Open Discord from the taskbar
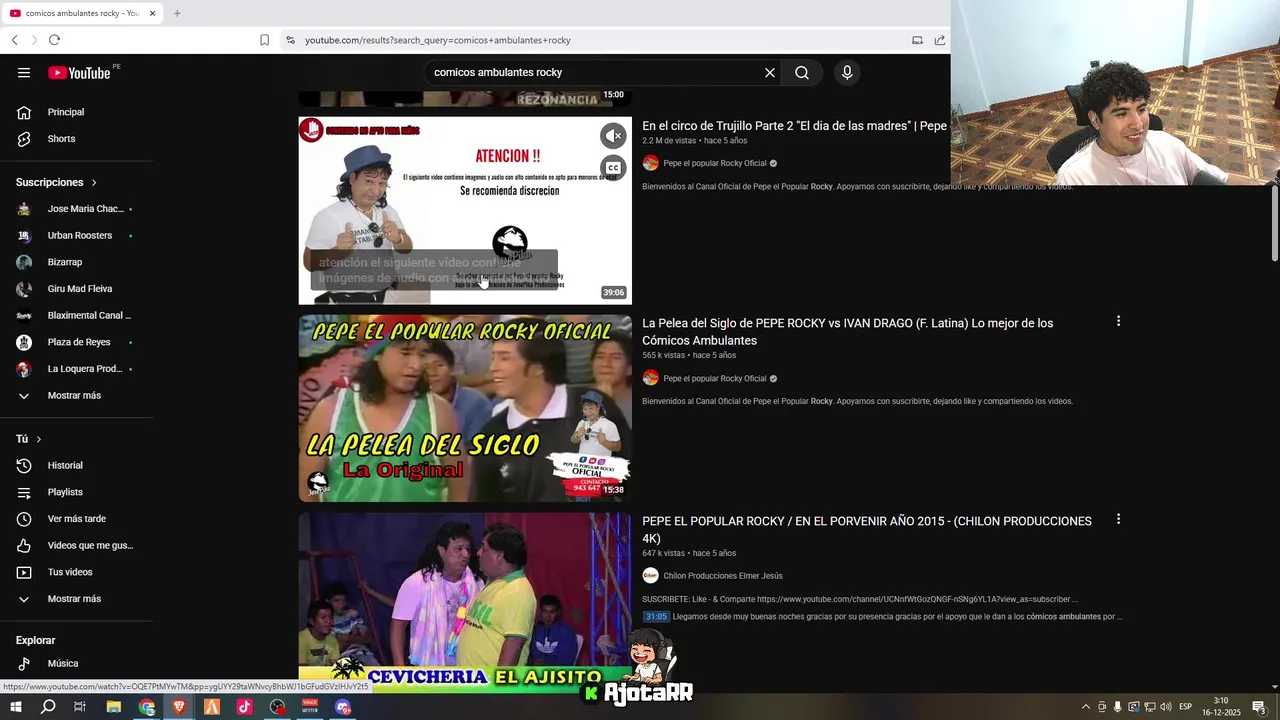1280x720 pixels. [x=343, y=707]
